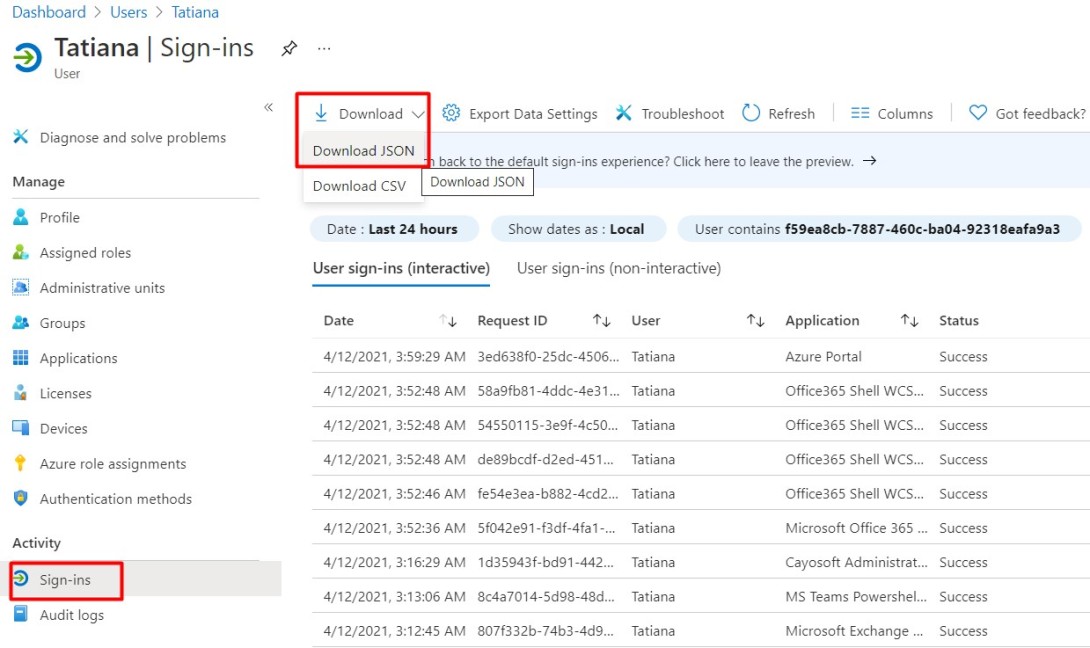Select request ID 58a9fb81-4ddc-4e31
Screen dimensions: 1090x648
548,391
